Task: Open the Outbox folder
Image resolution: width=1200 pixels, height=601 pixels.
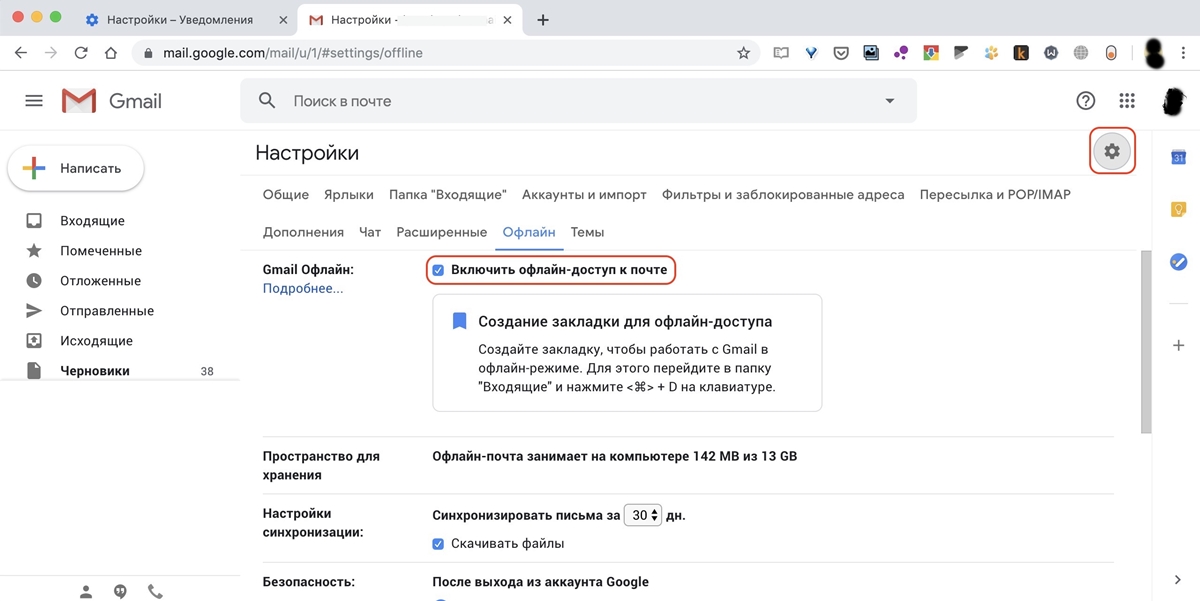Action: tap(96, 341)
